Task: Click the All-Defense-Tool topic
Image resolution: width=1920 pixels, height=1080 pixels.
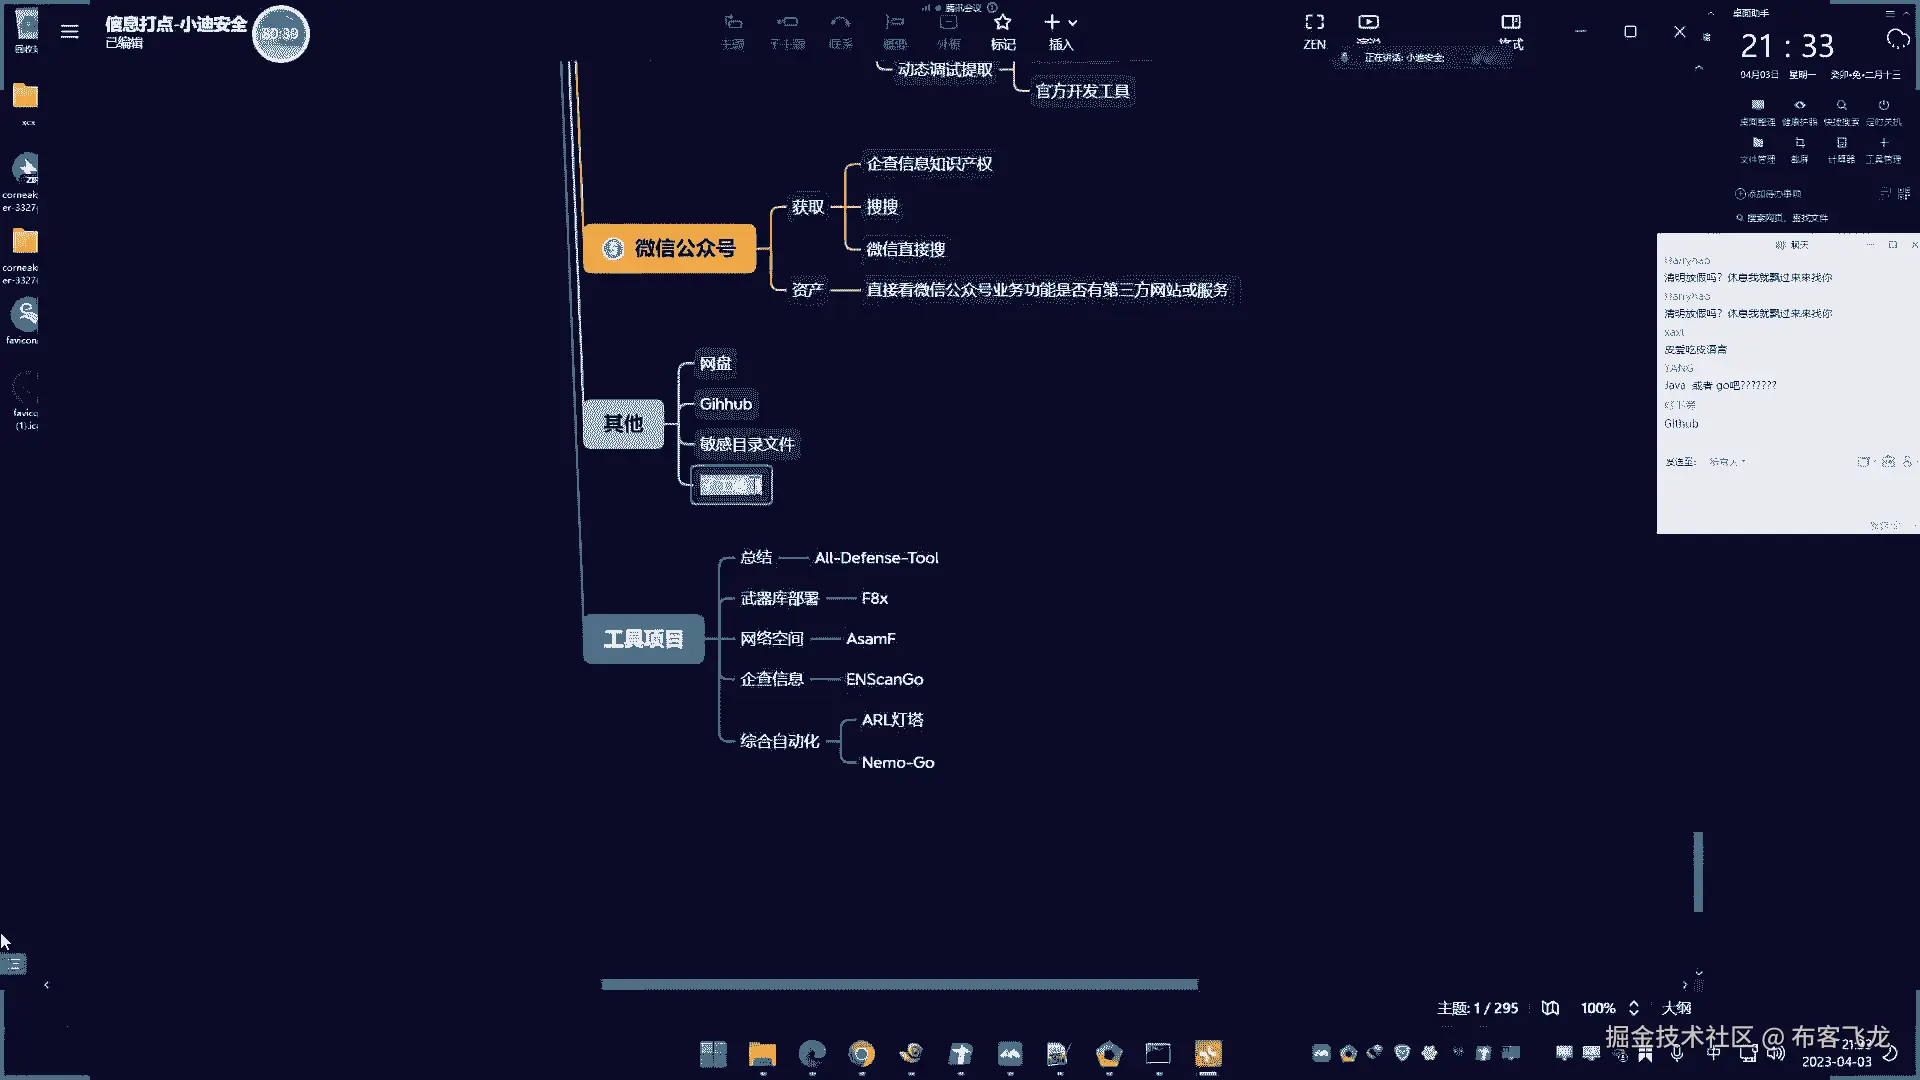Action: (x=876, y=558)
